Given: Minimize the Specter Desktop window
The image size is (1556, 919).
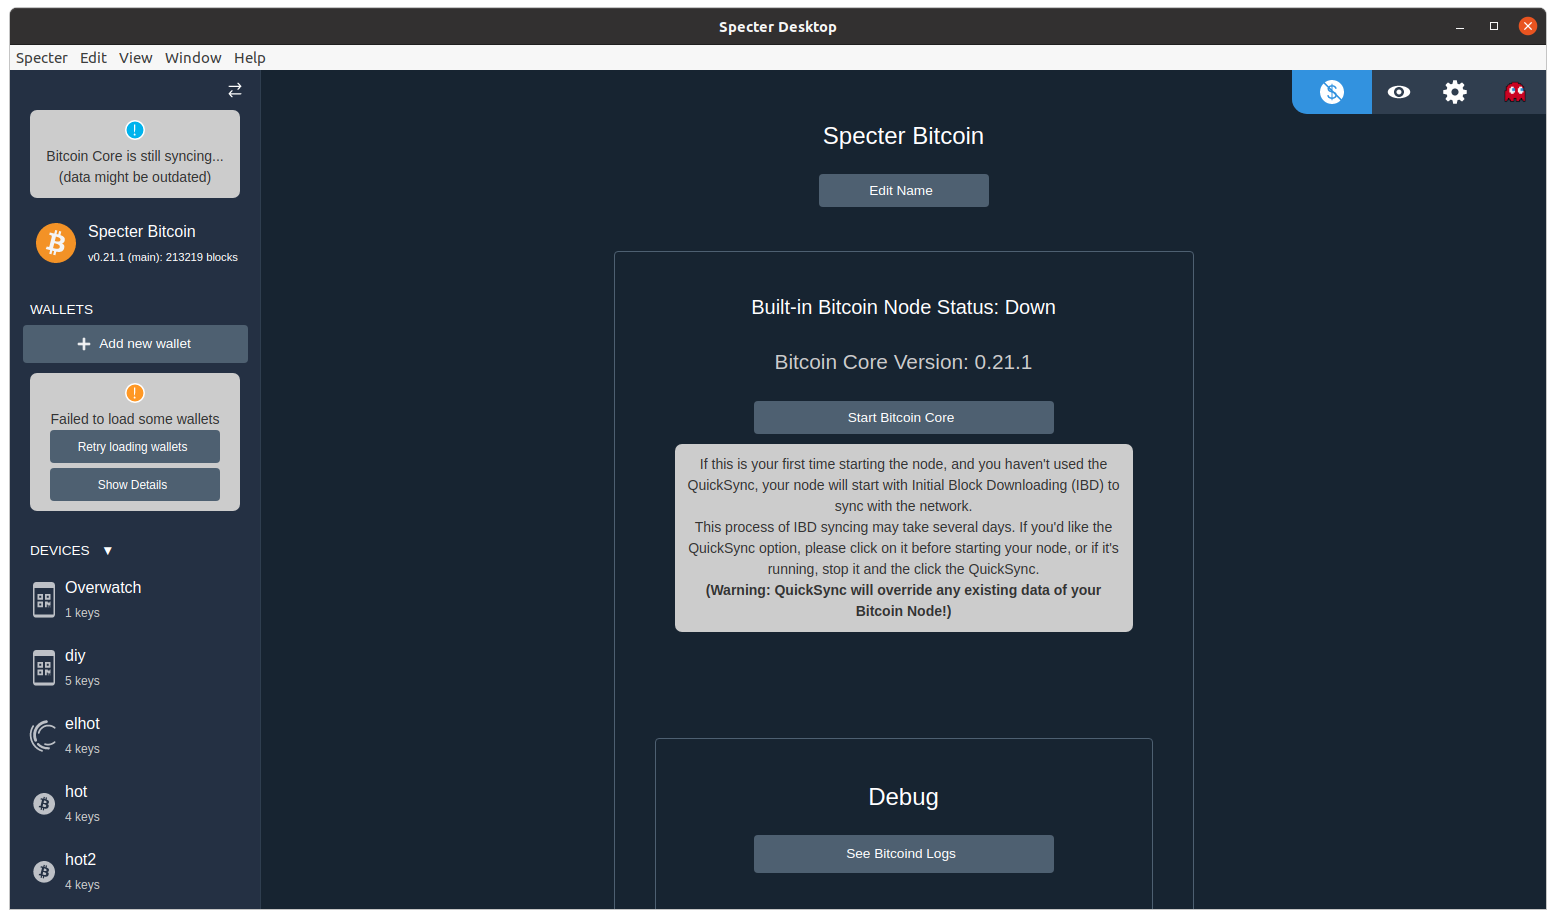Looking at the screenshot, I should (1460, 27).
